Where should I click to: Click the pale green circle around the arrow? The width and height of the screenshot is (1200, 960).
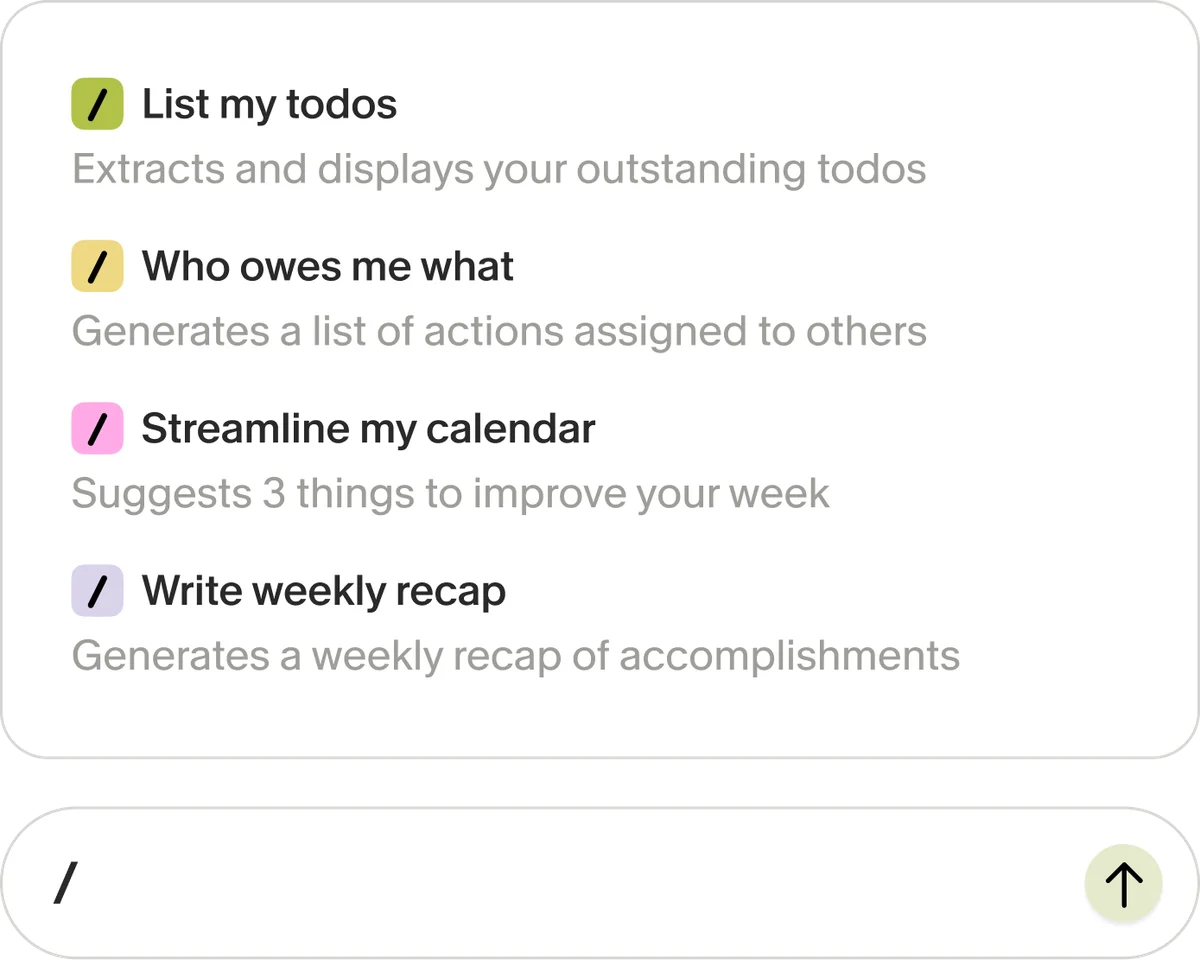(x=1122, y=883)
